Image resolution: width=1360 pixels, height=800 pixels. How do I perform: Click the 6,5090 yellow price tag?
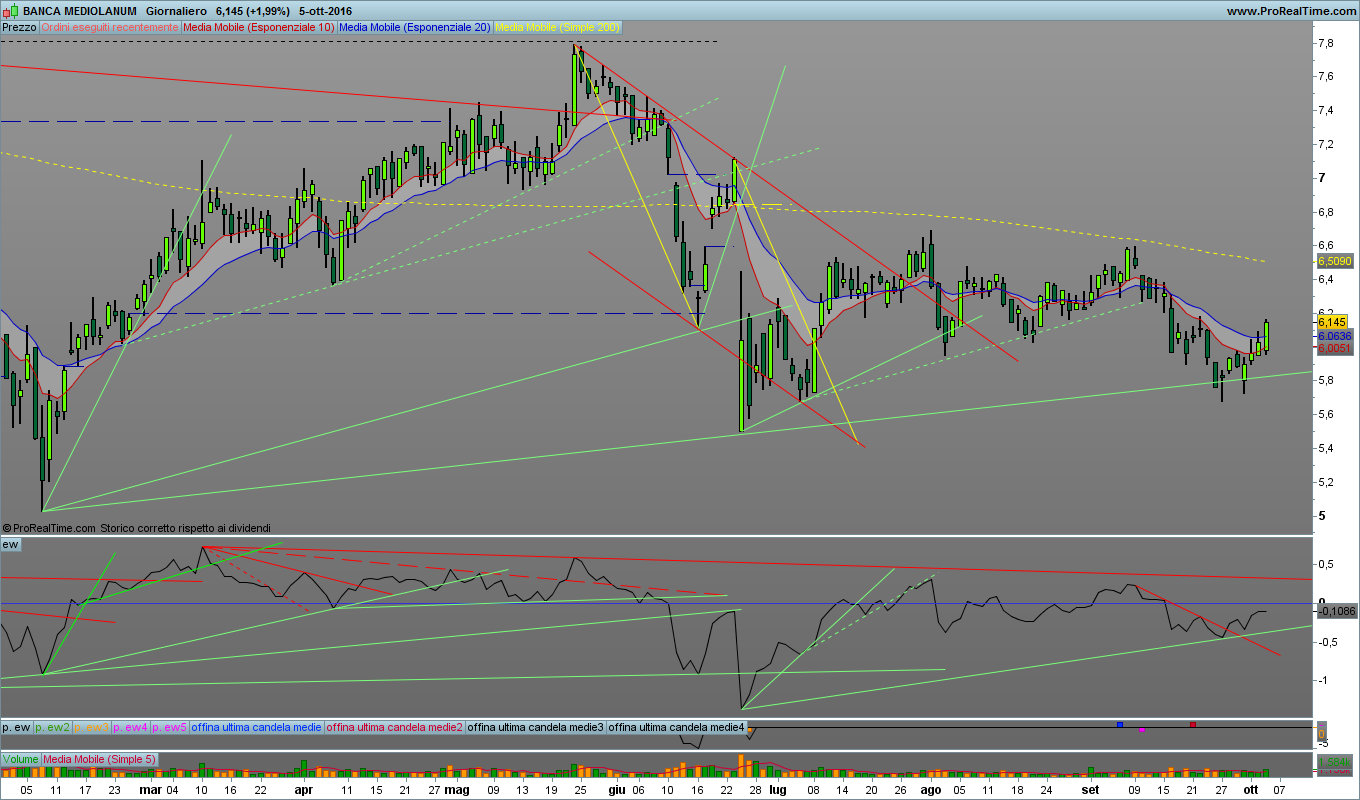[1334, 261]
